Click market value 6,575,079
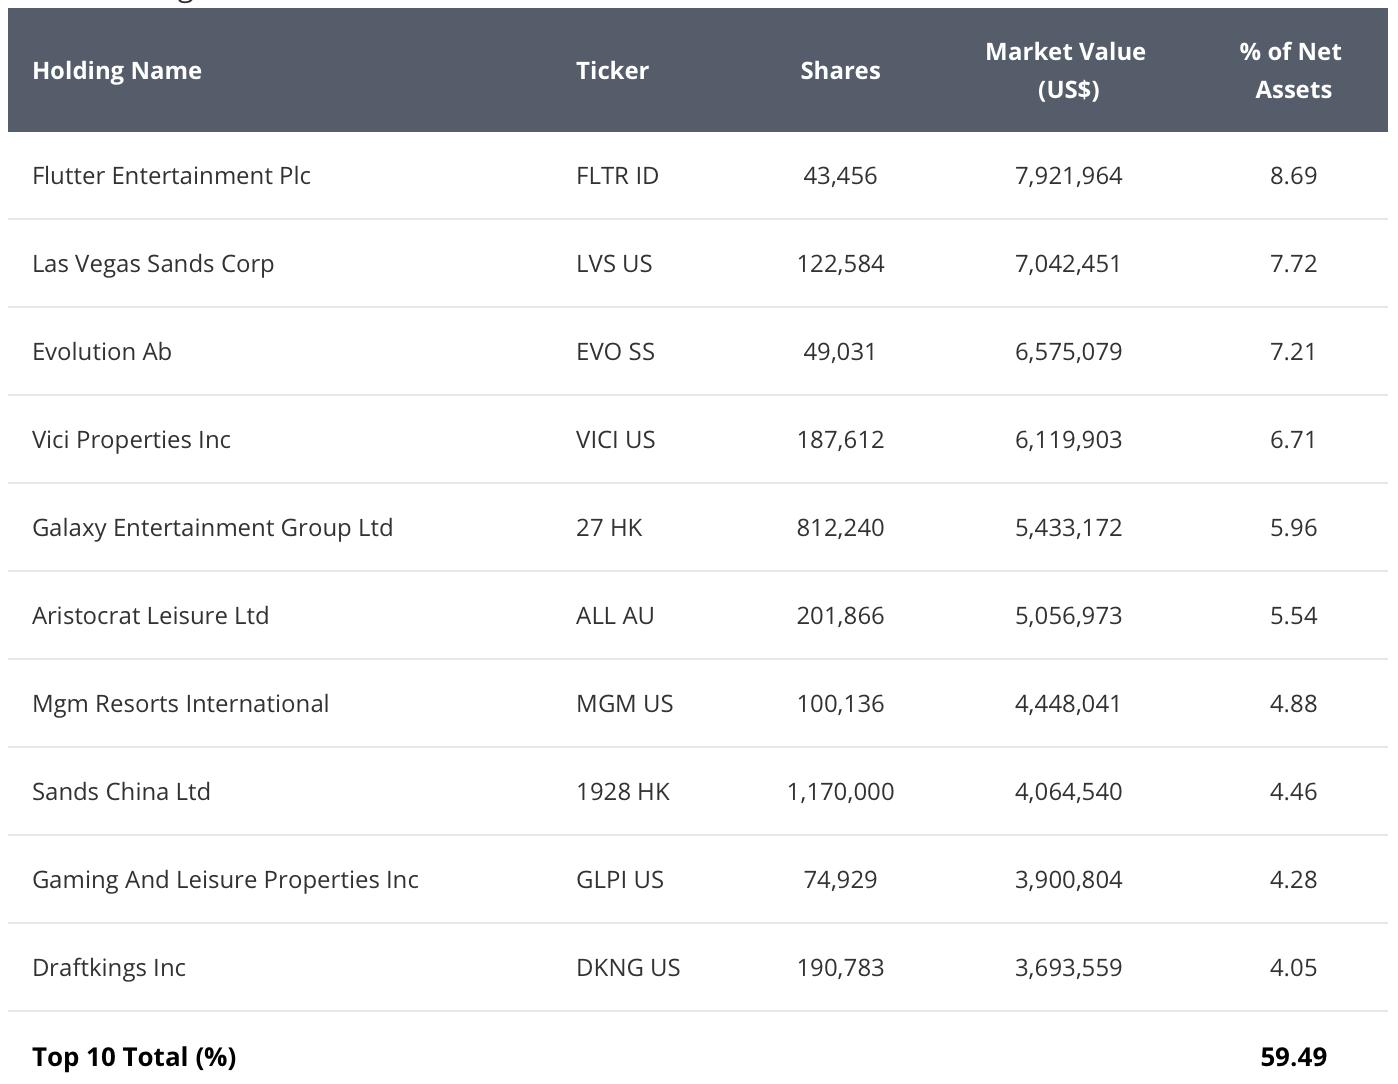This screenshot has height=1084, width=1398. click(1068, 351)
